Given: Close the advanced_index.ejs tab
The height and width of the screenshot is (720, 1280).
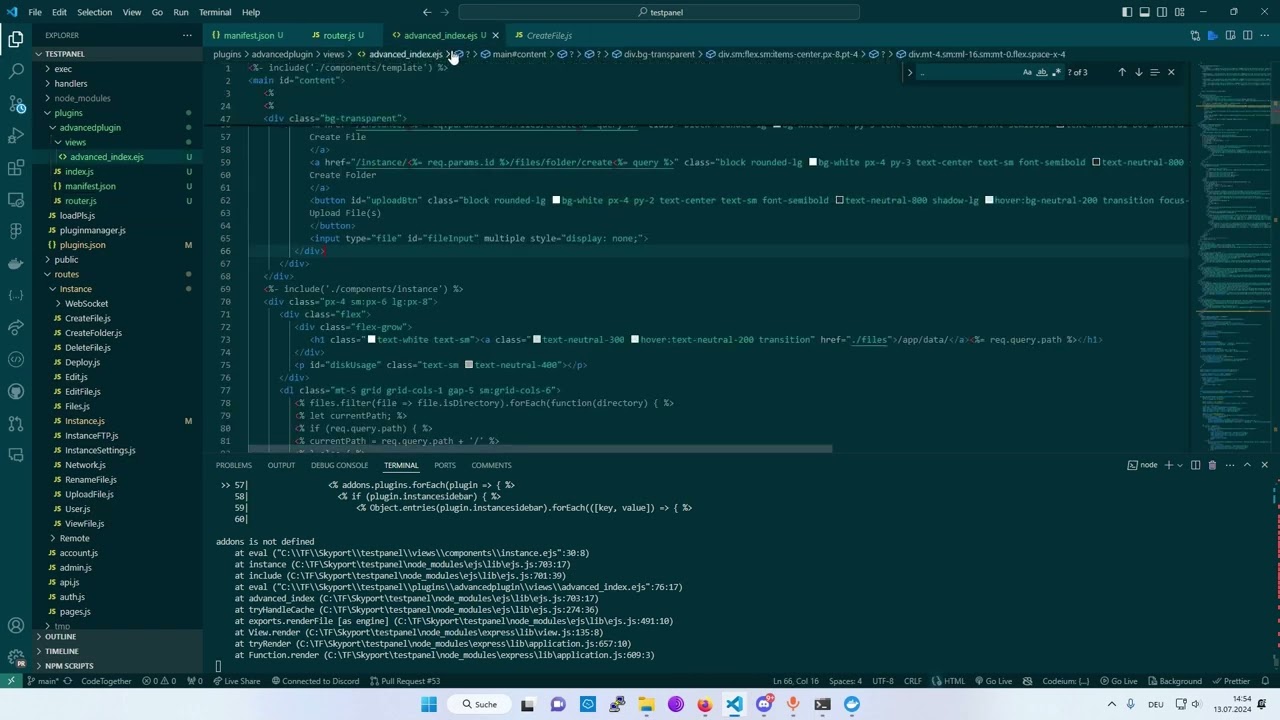Looking at the screenshot, I should coord(495,35).
